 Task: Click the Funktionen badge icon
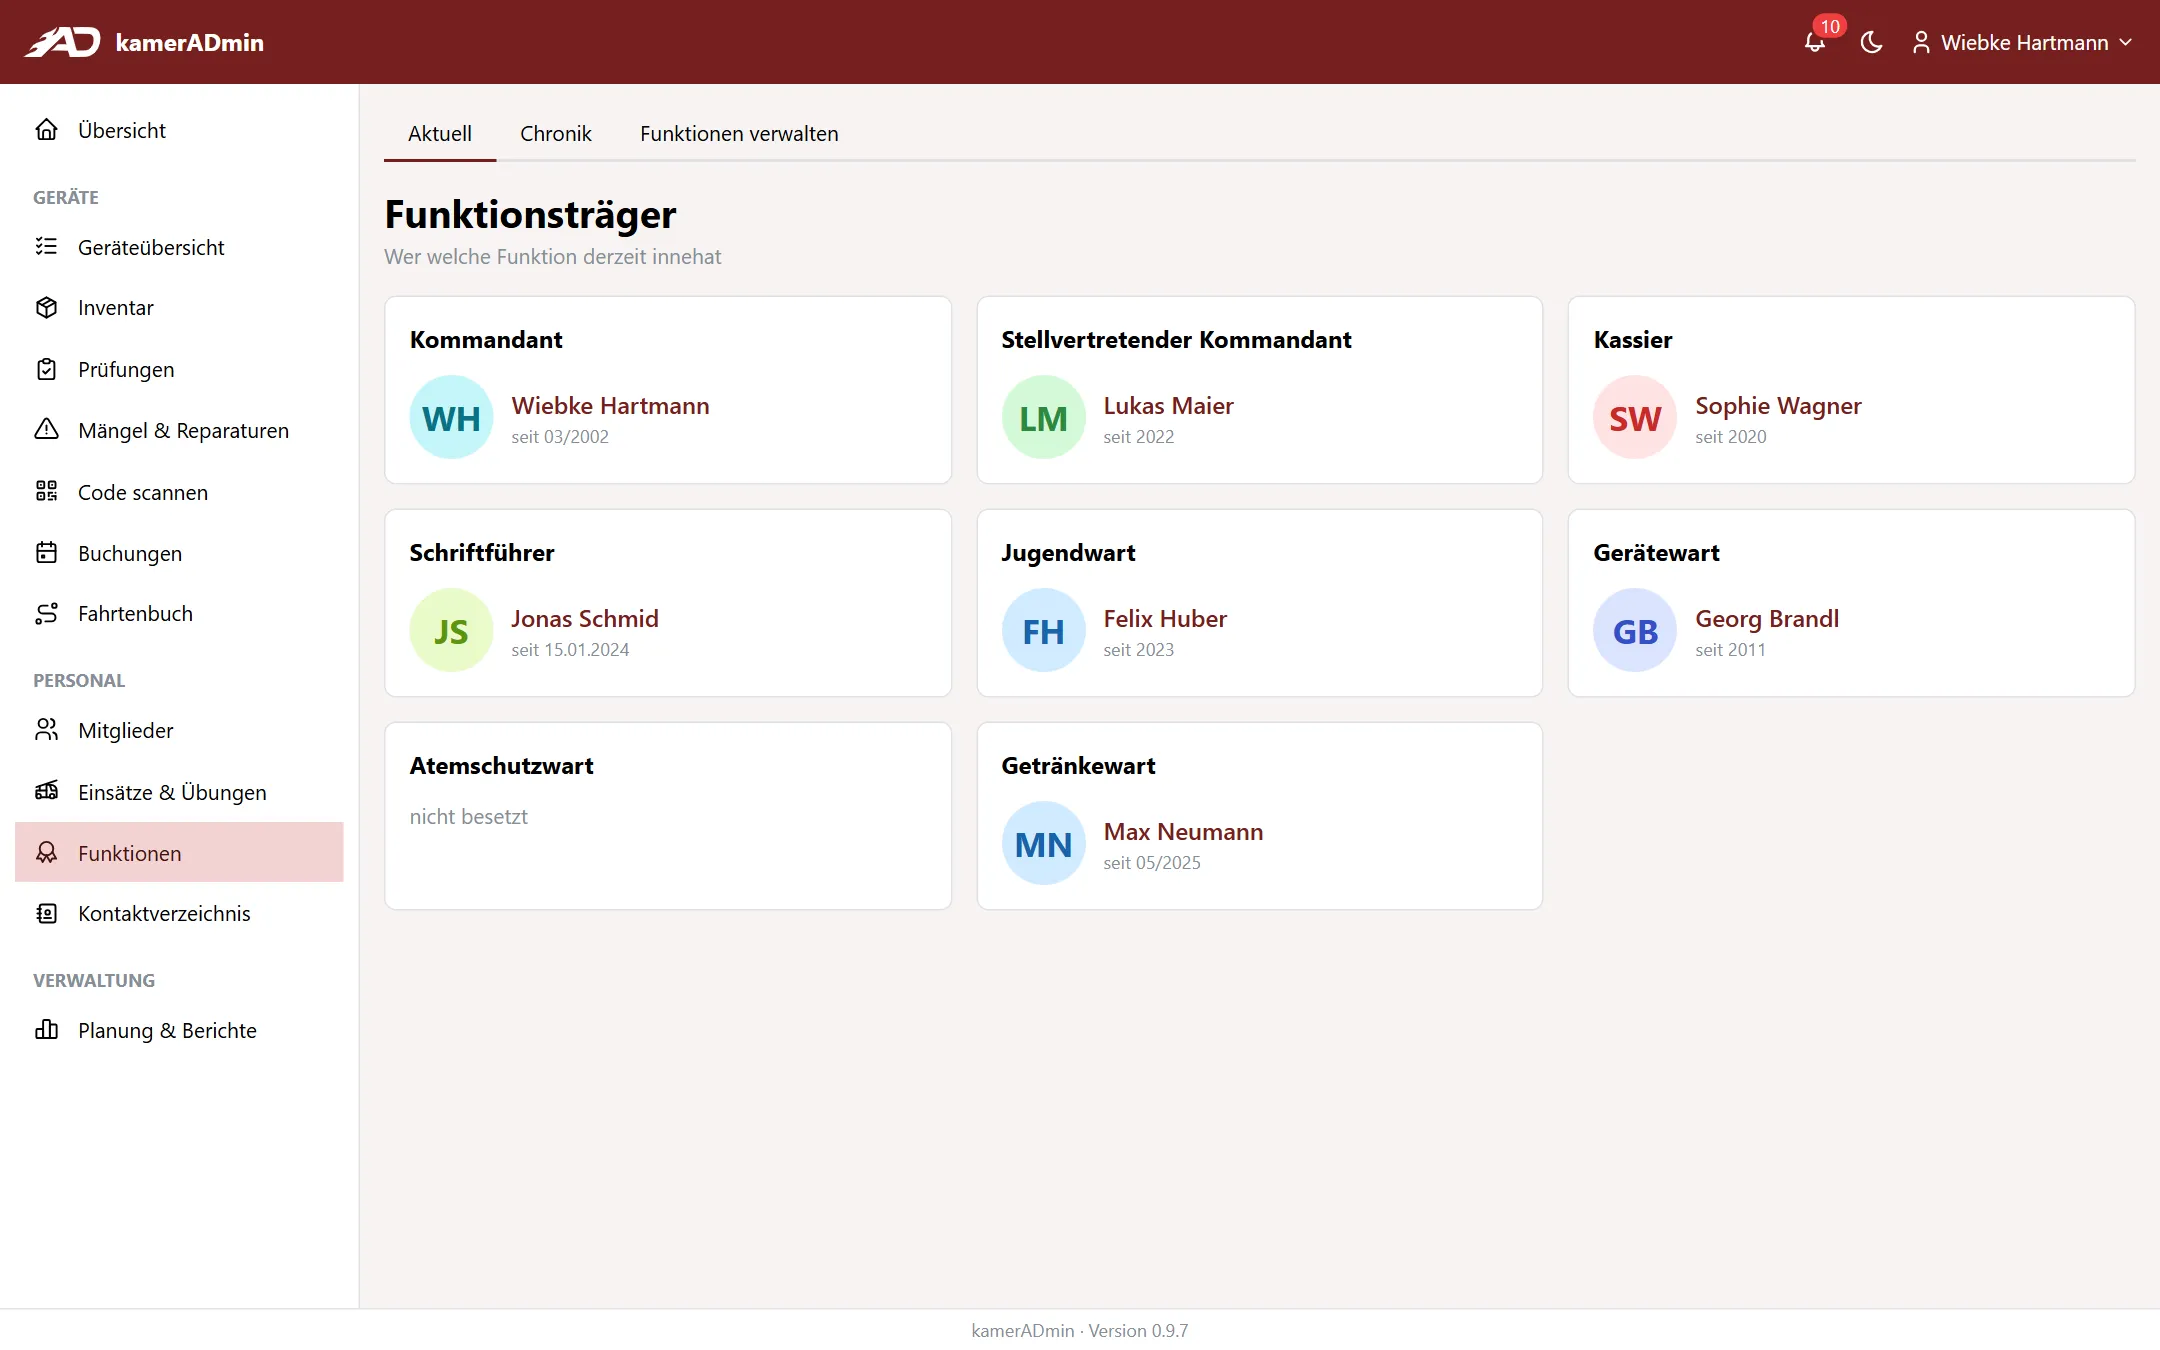tap(46, 853)
